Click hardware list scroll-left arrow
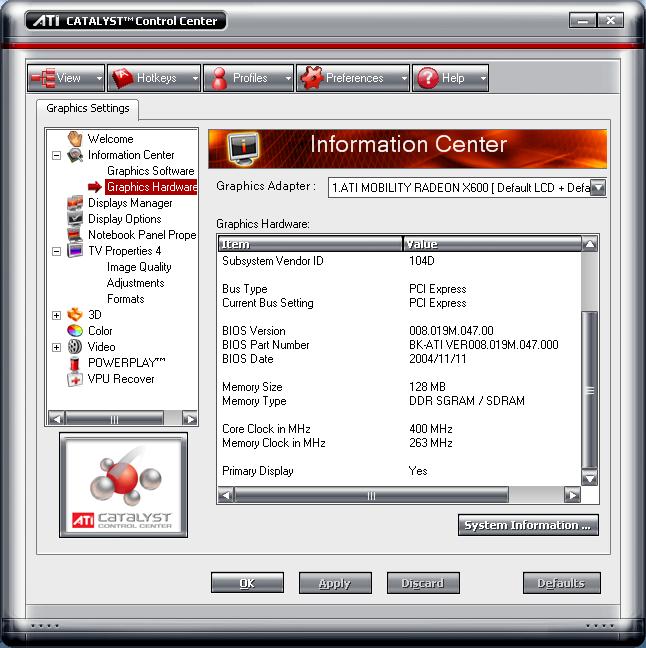The width and height of the screenshot is (646, 648). click(226, 495)
